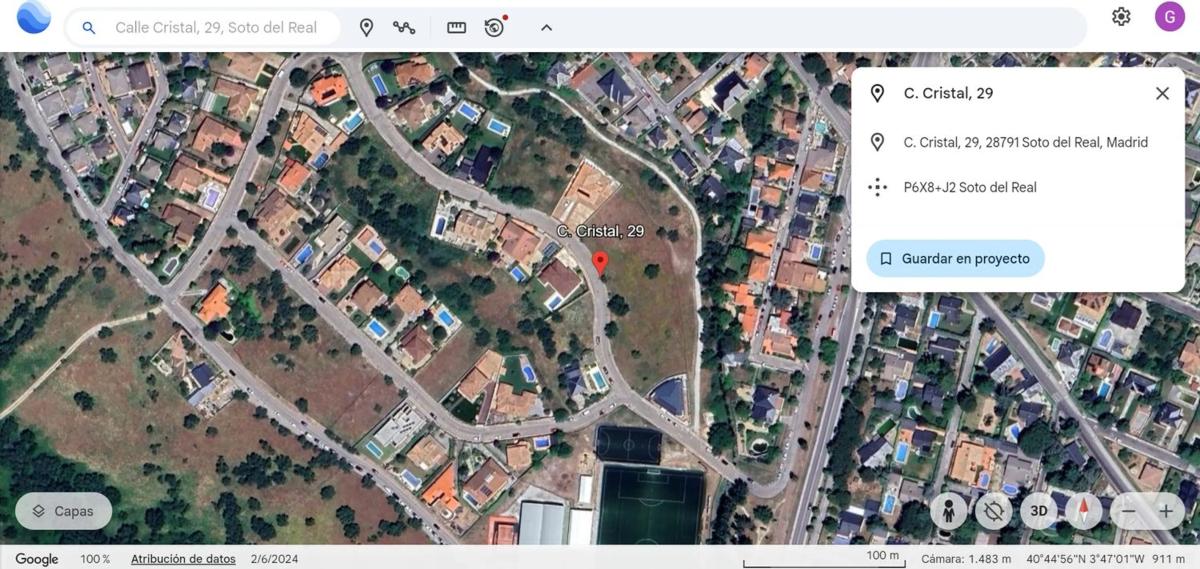Select the add placemark tool
This screenshot has height=569, width=1200.
tap(366, 28)
